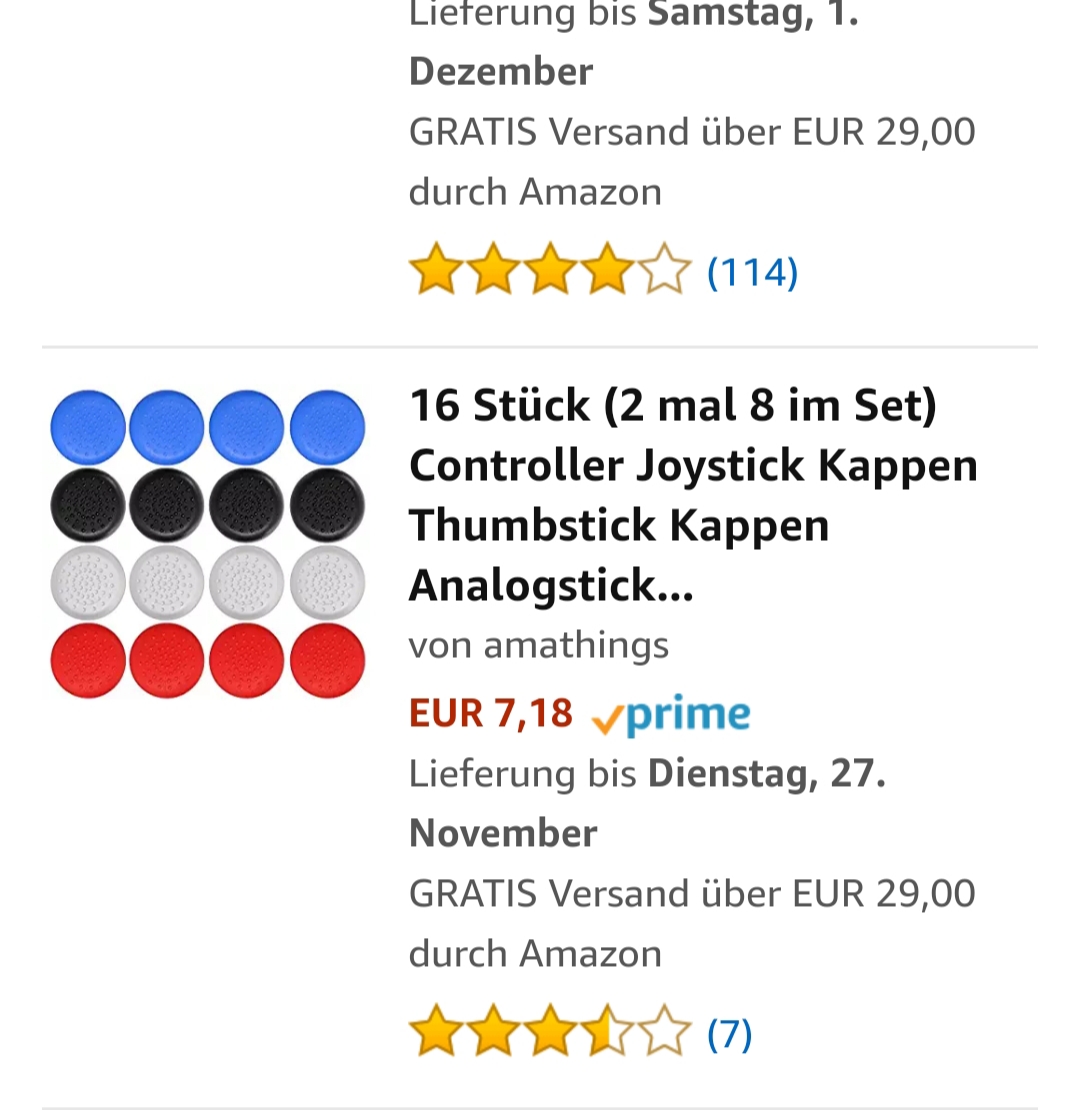Open the (7) reviews count
1080x1110 pixels.
pos(730,1034)
